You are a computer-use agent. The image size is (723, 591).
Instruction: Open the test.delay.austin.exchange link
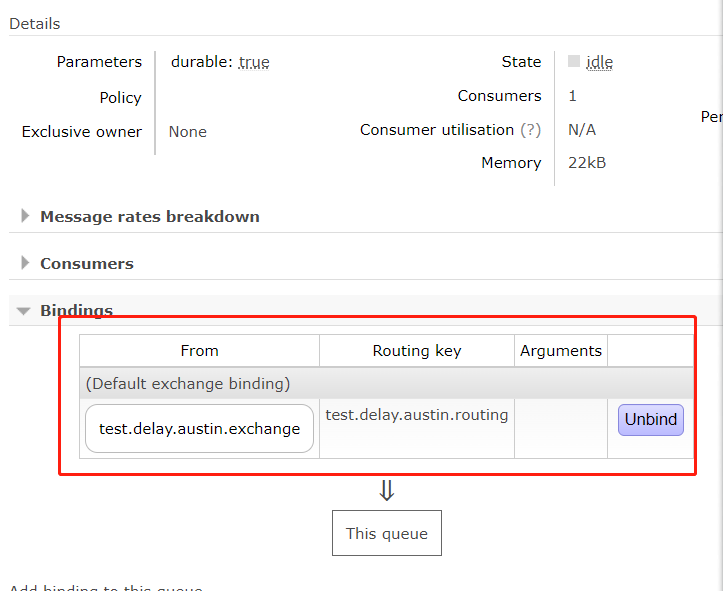point(199,429)
